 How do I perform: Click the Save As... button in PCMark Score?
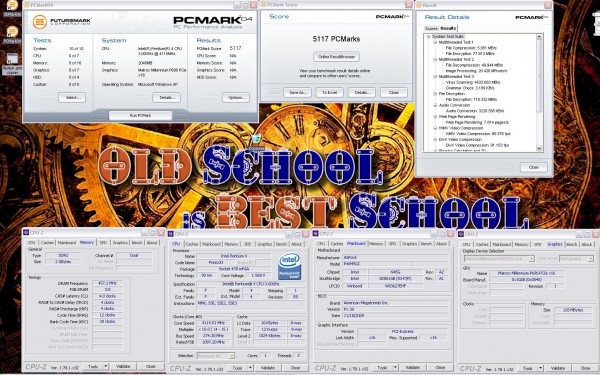(297, 93)
